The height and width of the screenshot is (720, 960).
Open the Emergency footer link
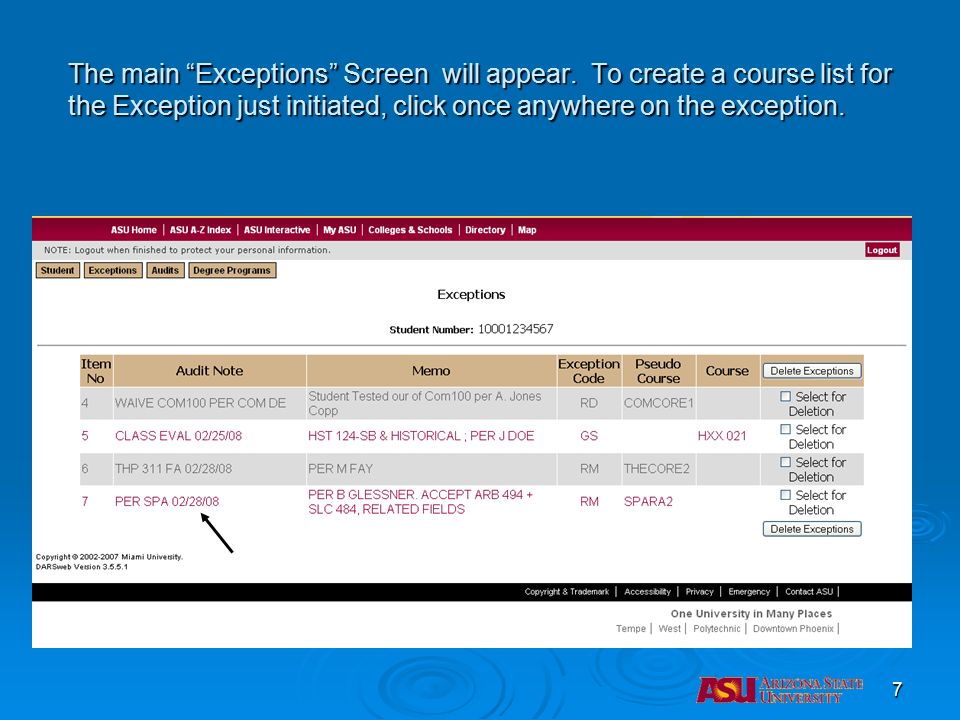[x=749, y=591]
